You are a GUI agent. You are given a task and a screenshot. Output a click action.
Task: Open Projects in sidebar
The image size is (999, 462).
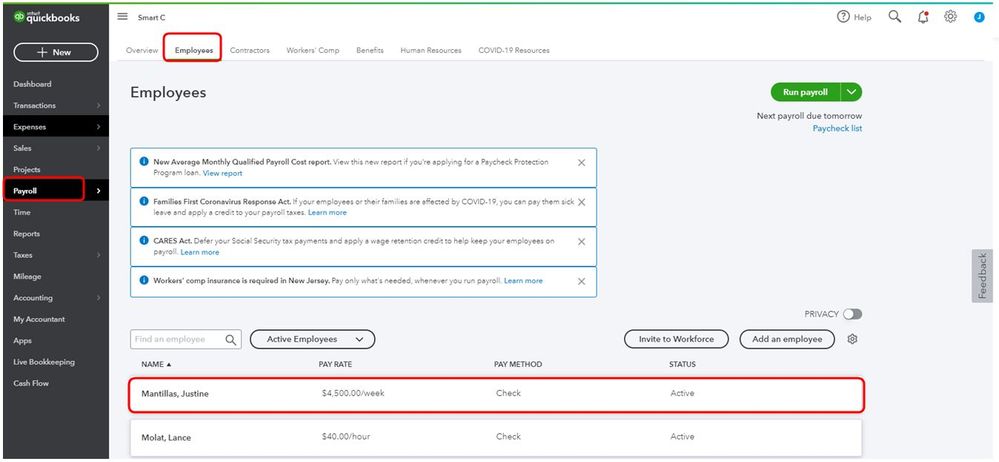27,170
